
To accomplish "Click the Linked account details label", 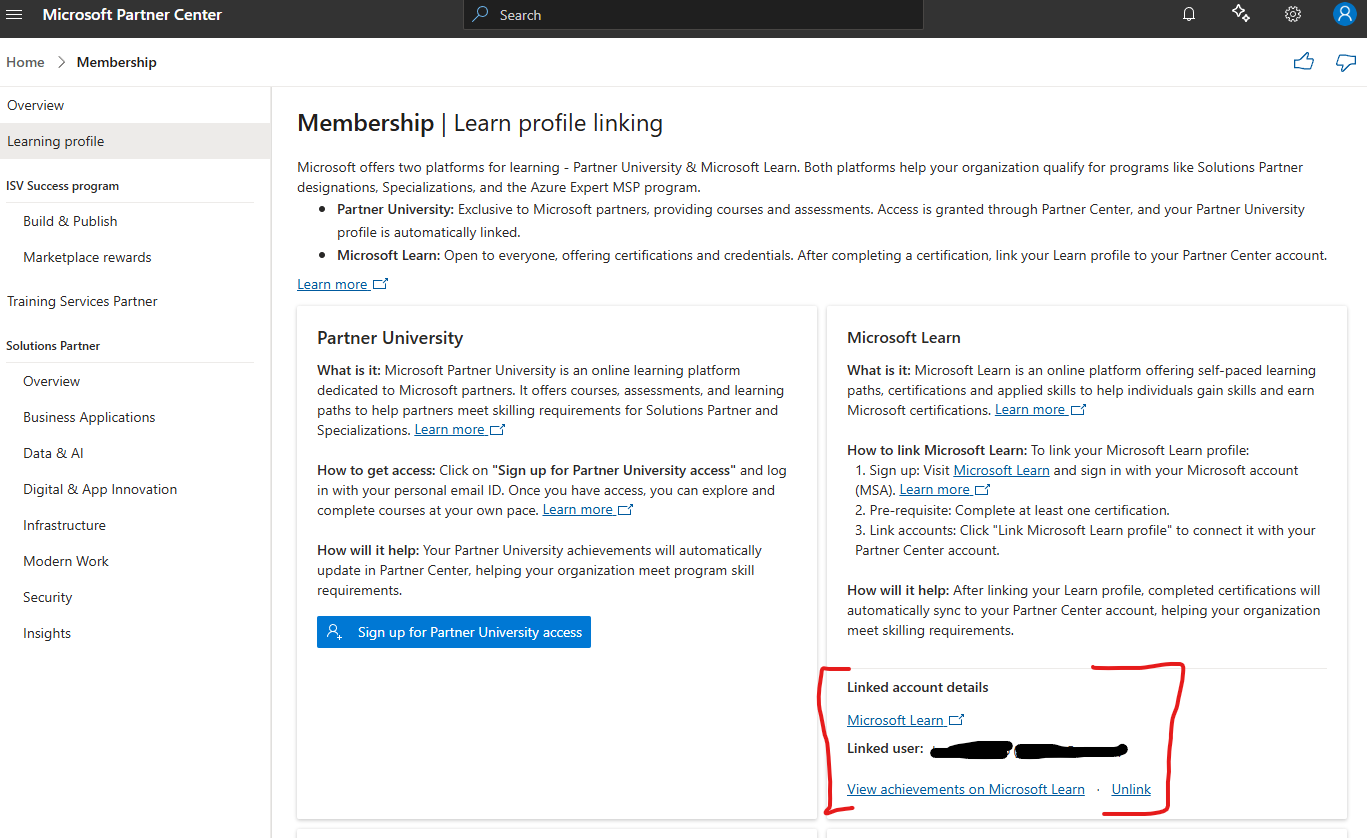I will pos(918,687).
